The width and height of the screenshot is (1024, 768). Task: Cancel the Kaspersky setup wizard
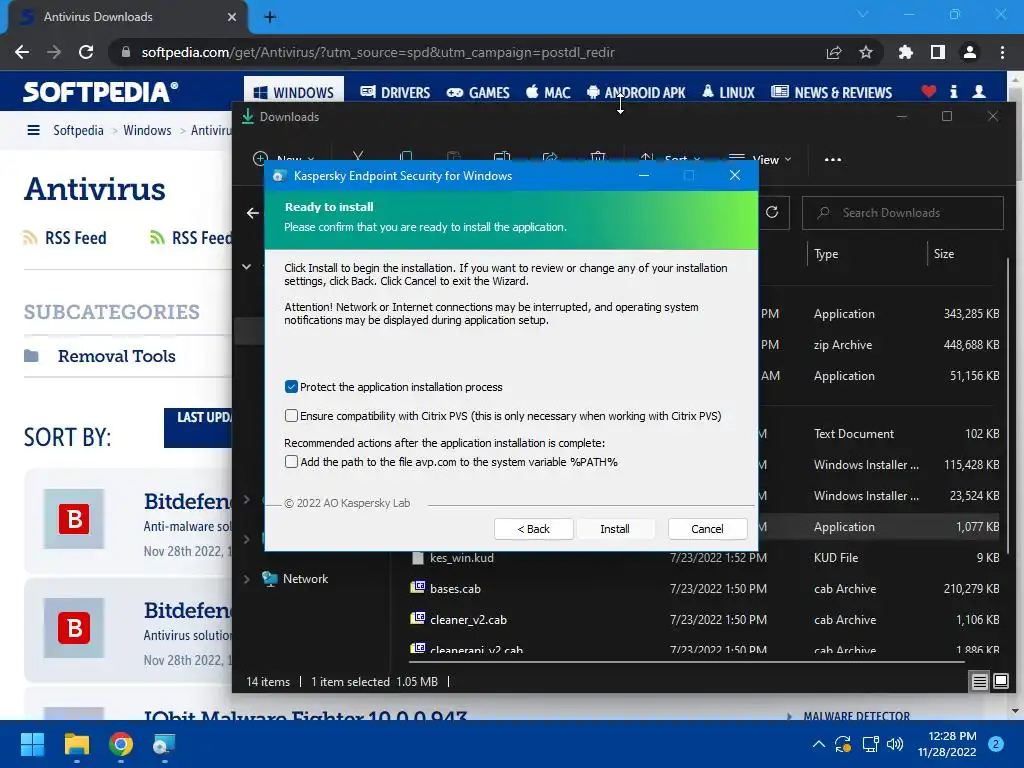point(707,529)
